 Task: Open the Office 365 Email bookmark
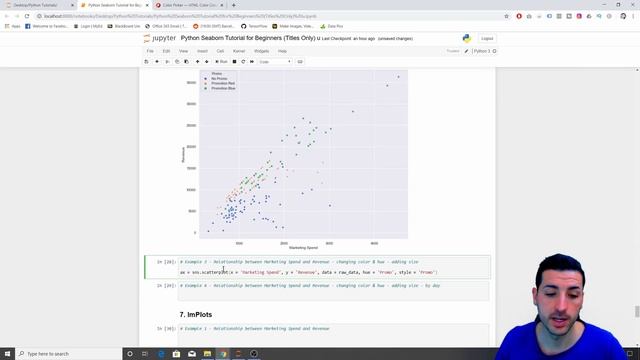tap(167, 26)
